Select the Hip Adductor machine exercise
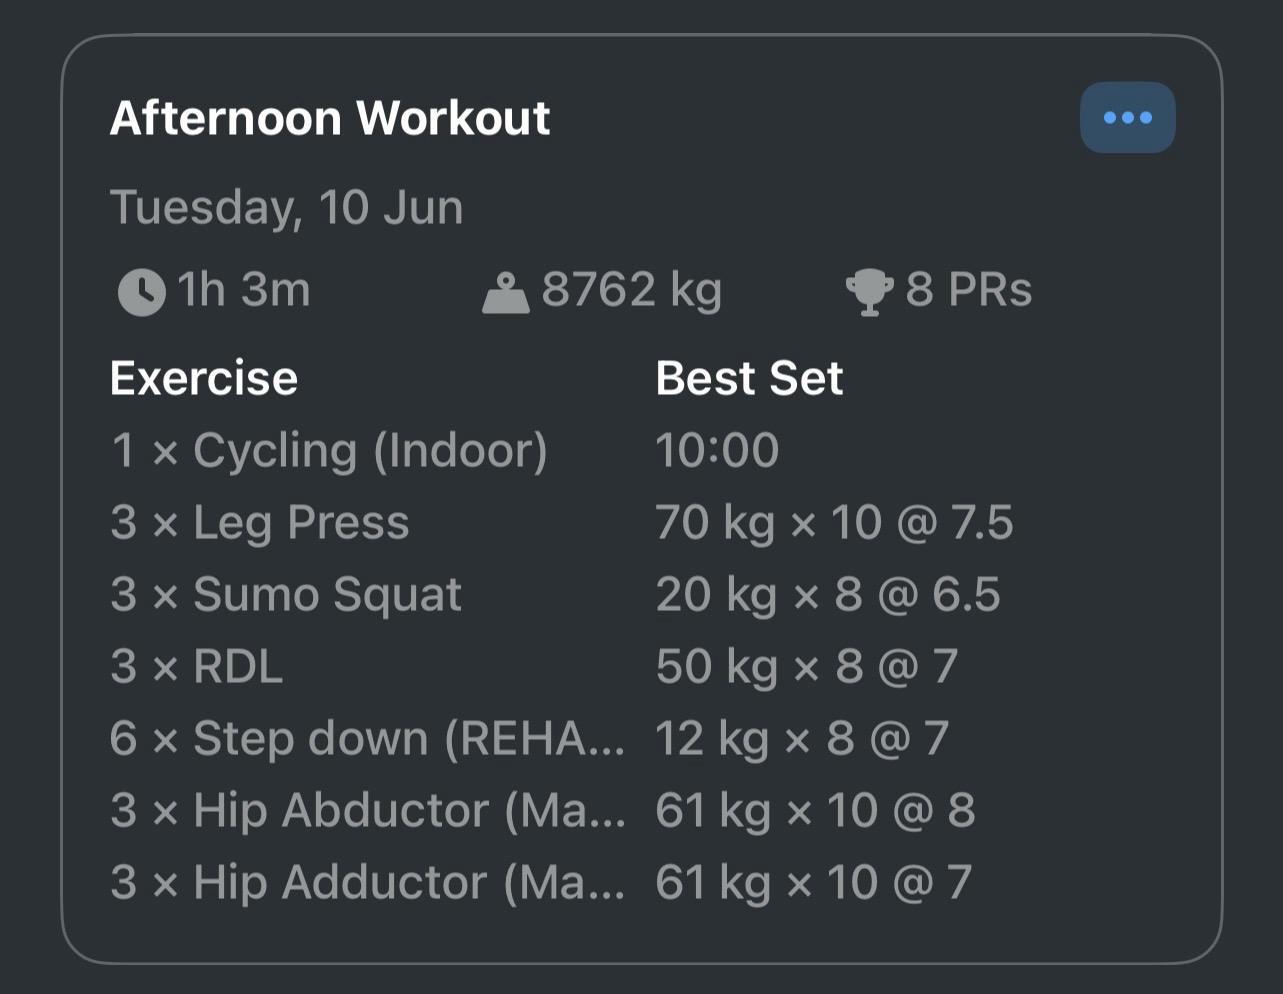Viewport: 1283px width, 994px height. pyautogui.click(x=367, y=882)
